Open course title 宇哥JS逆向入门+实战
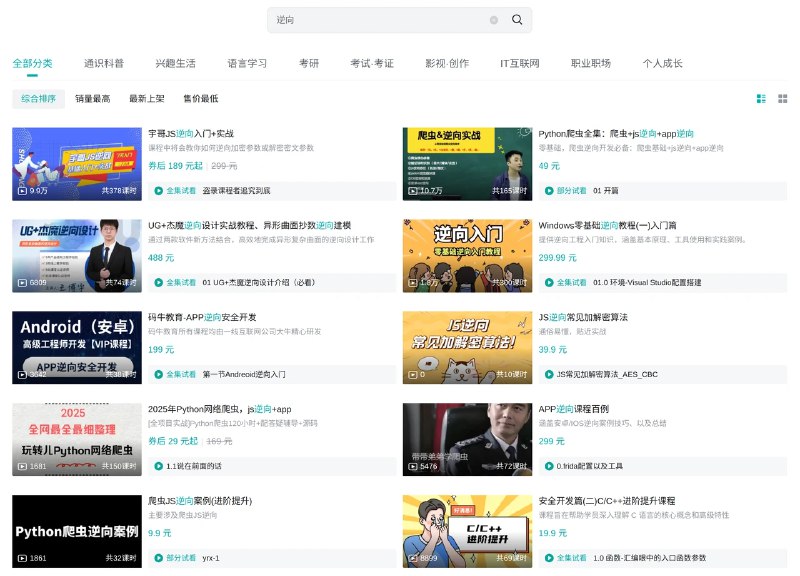 pyautogui.click(x=191, y=133)
